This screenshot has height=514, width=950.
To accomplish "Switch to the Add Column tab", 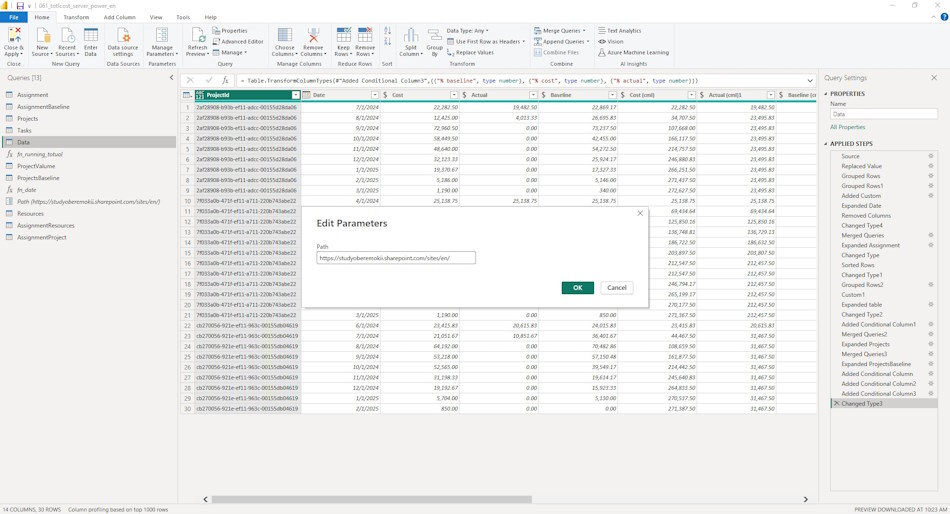I will [x=119, y=18].
